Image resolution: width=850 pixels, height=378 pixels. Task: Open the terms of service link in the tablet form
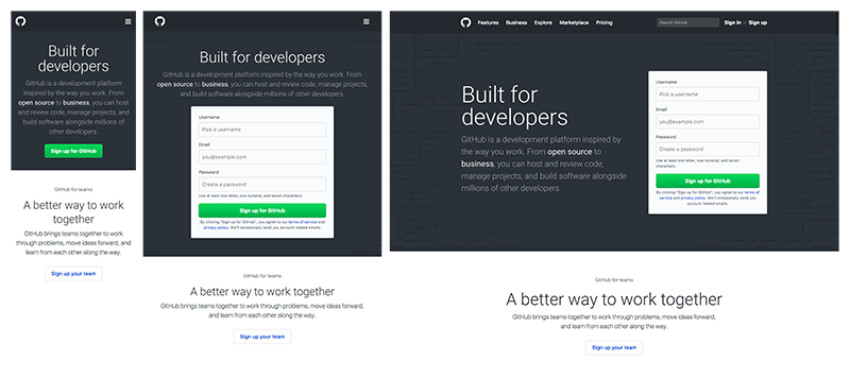[x=302, y=222]
